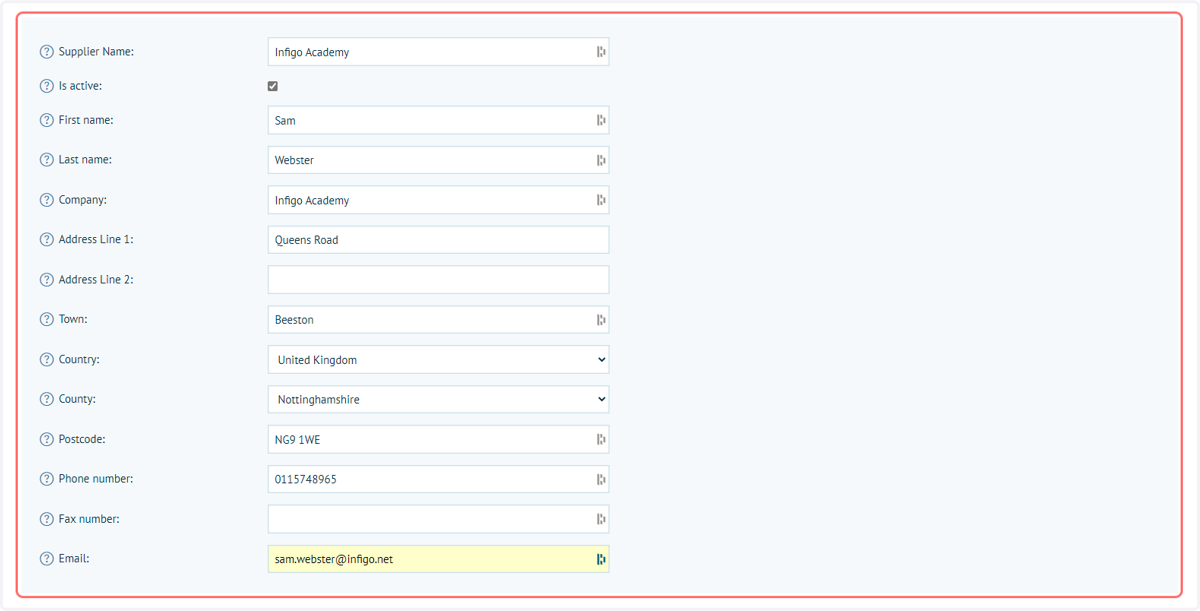Click the "Fax number:" label text
The width and height of the screenshot is (1200, 611).
point(89,519)
